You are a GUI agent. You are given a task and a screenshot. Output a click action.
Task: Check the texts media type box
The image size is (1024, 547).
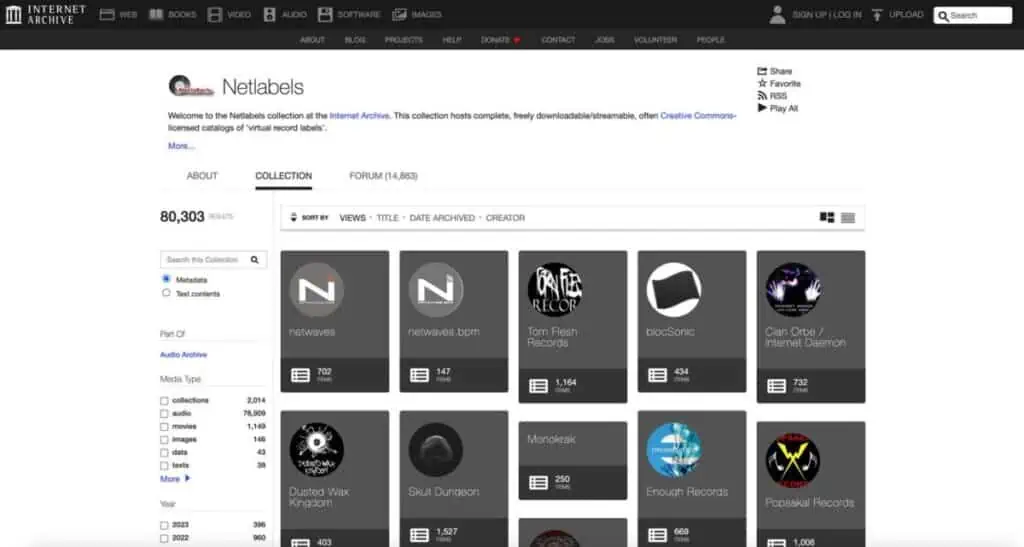164,466
